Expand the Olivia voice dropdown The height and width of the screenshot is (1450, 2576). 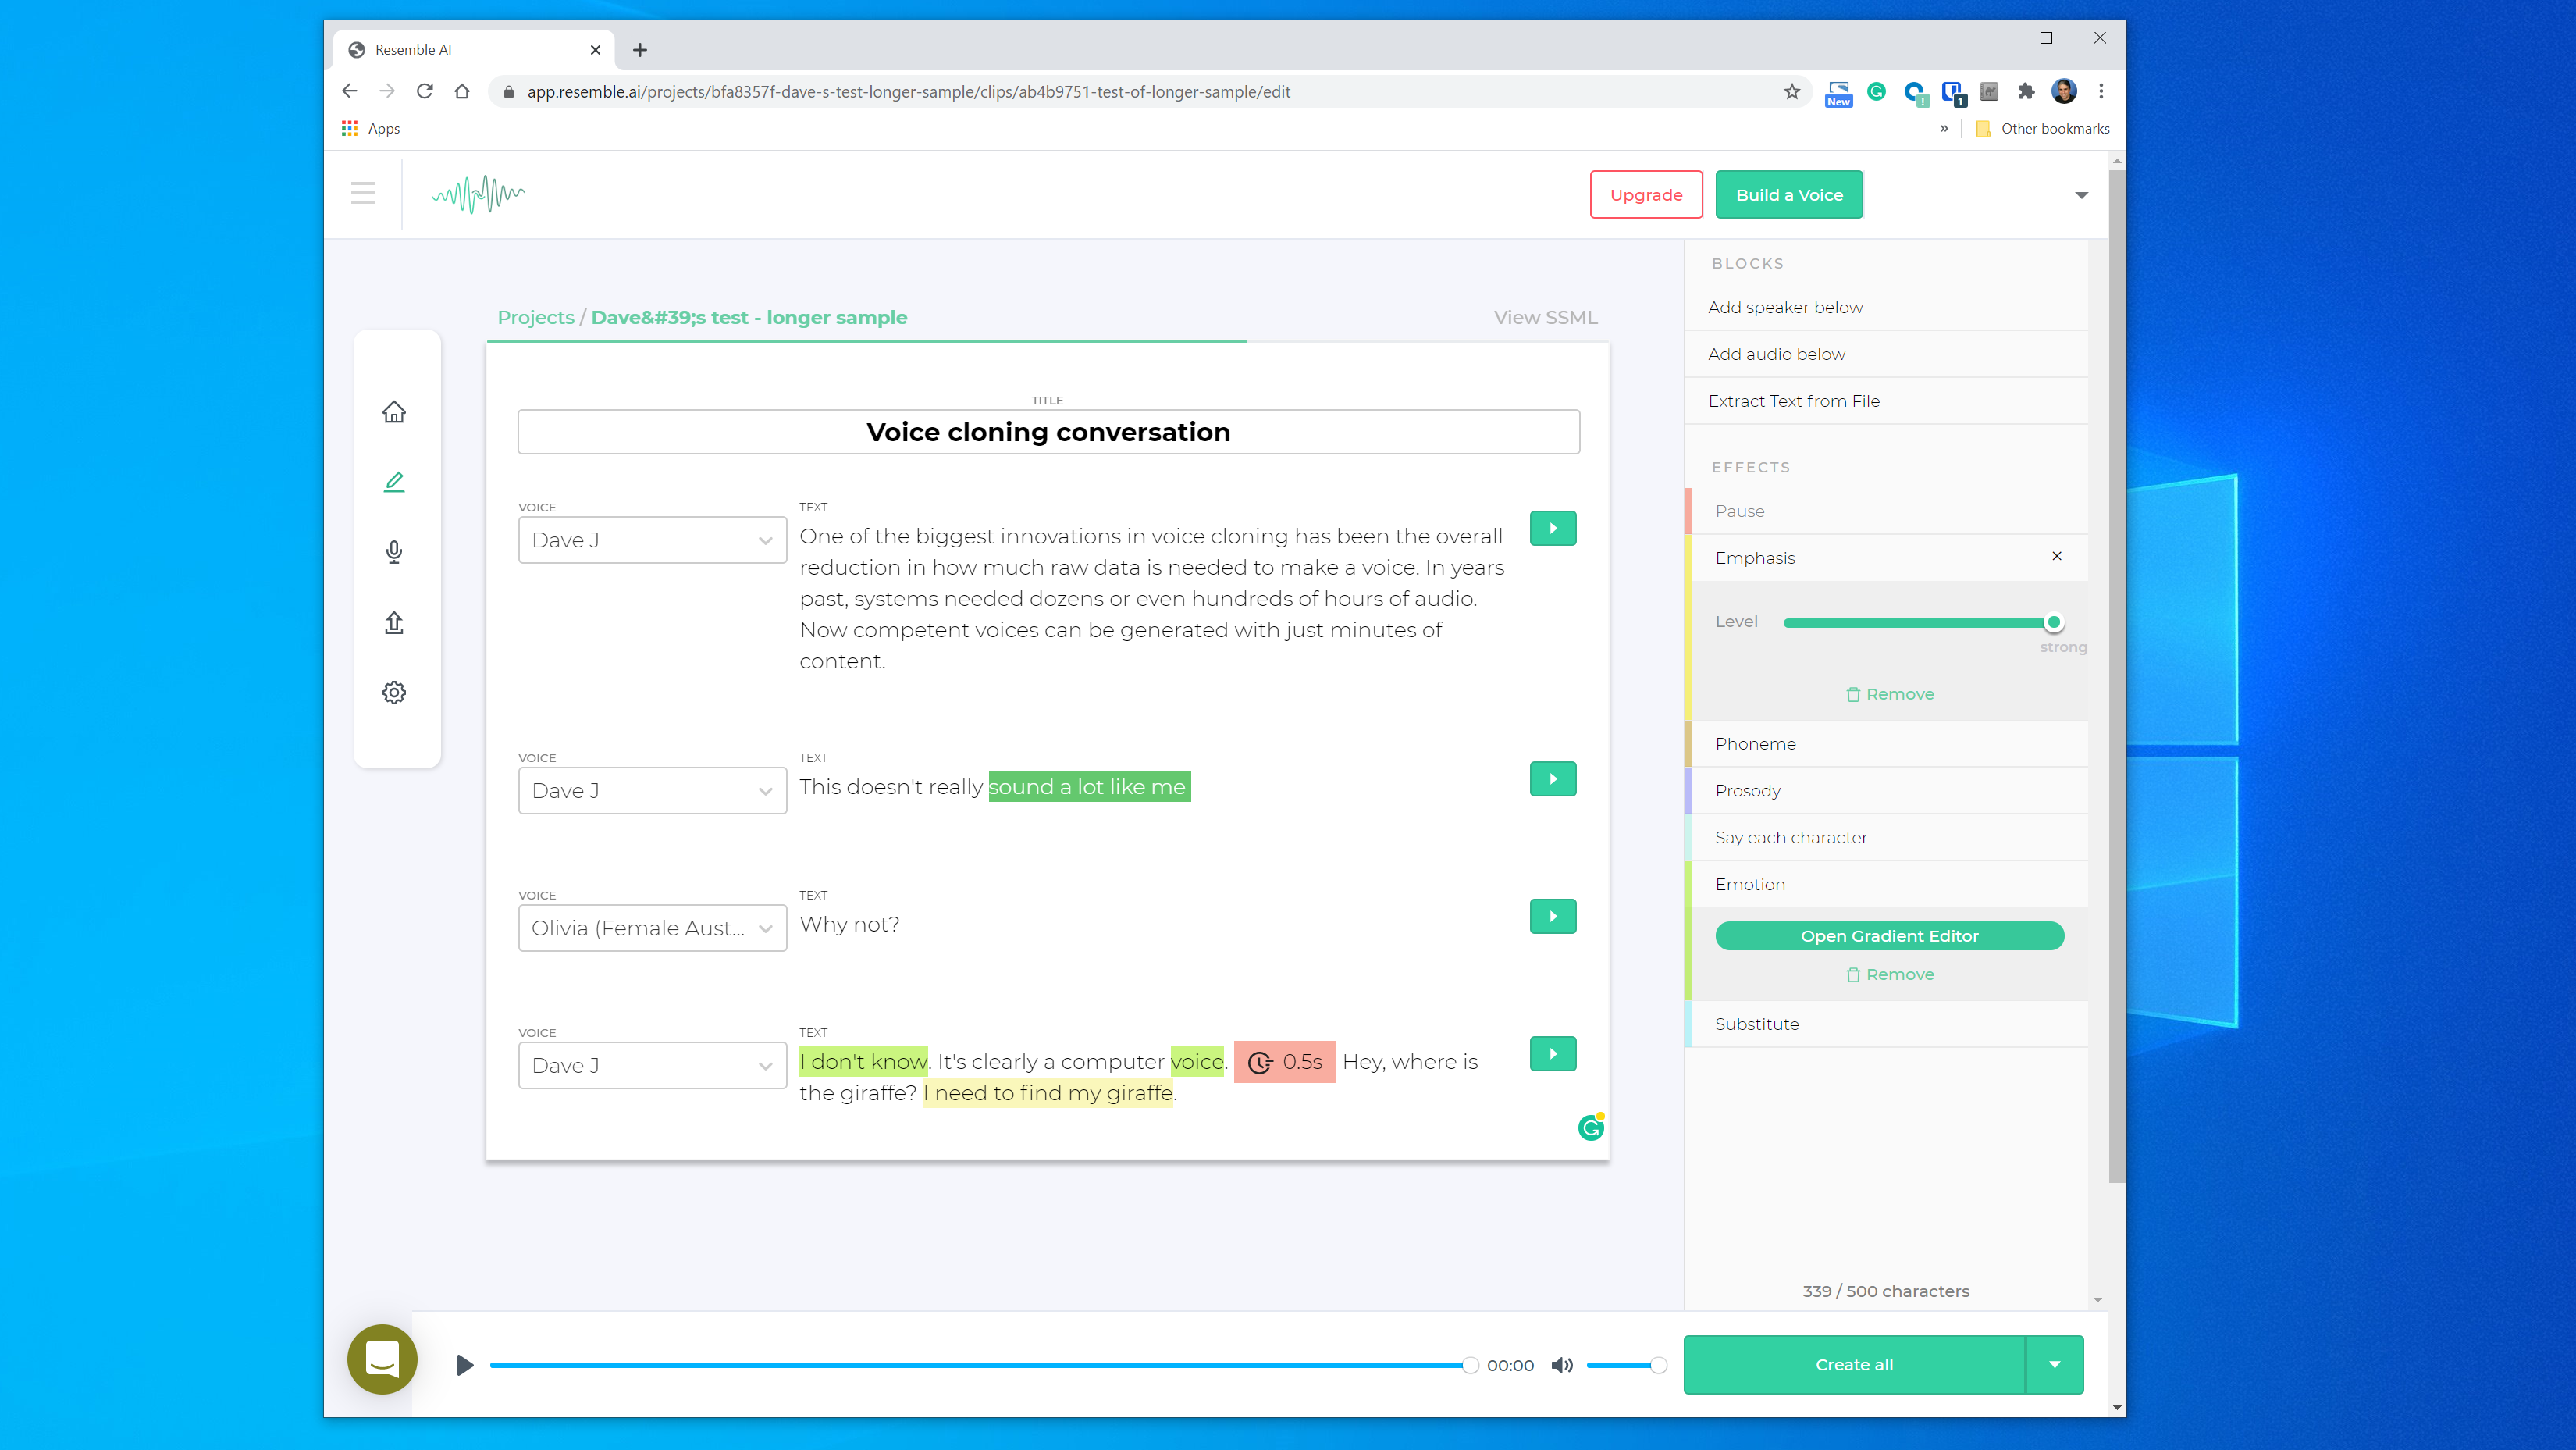click(x=652, y=928)
